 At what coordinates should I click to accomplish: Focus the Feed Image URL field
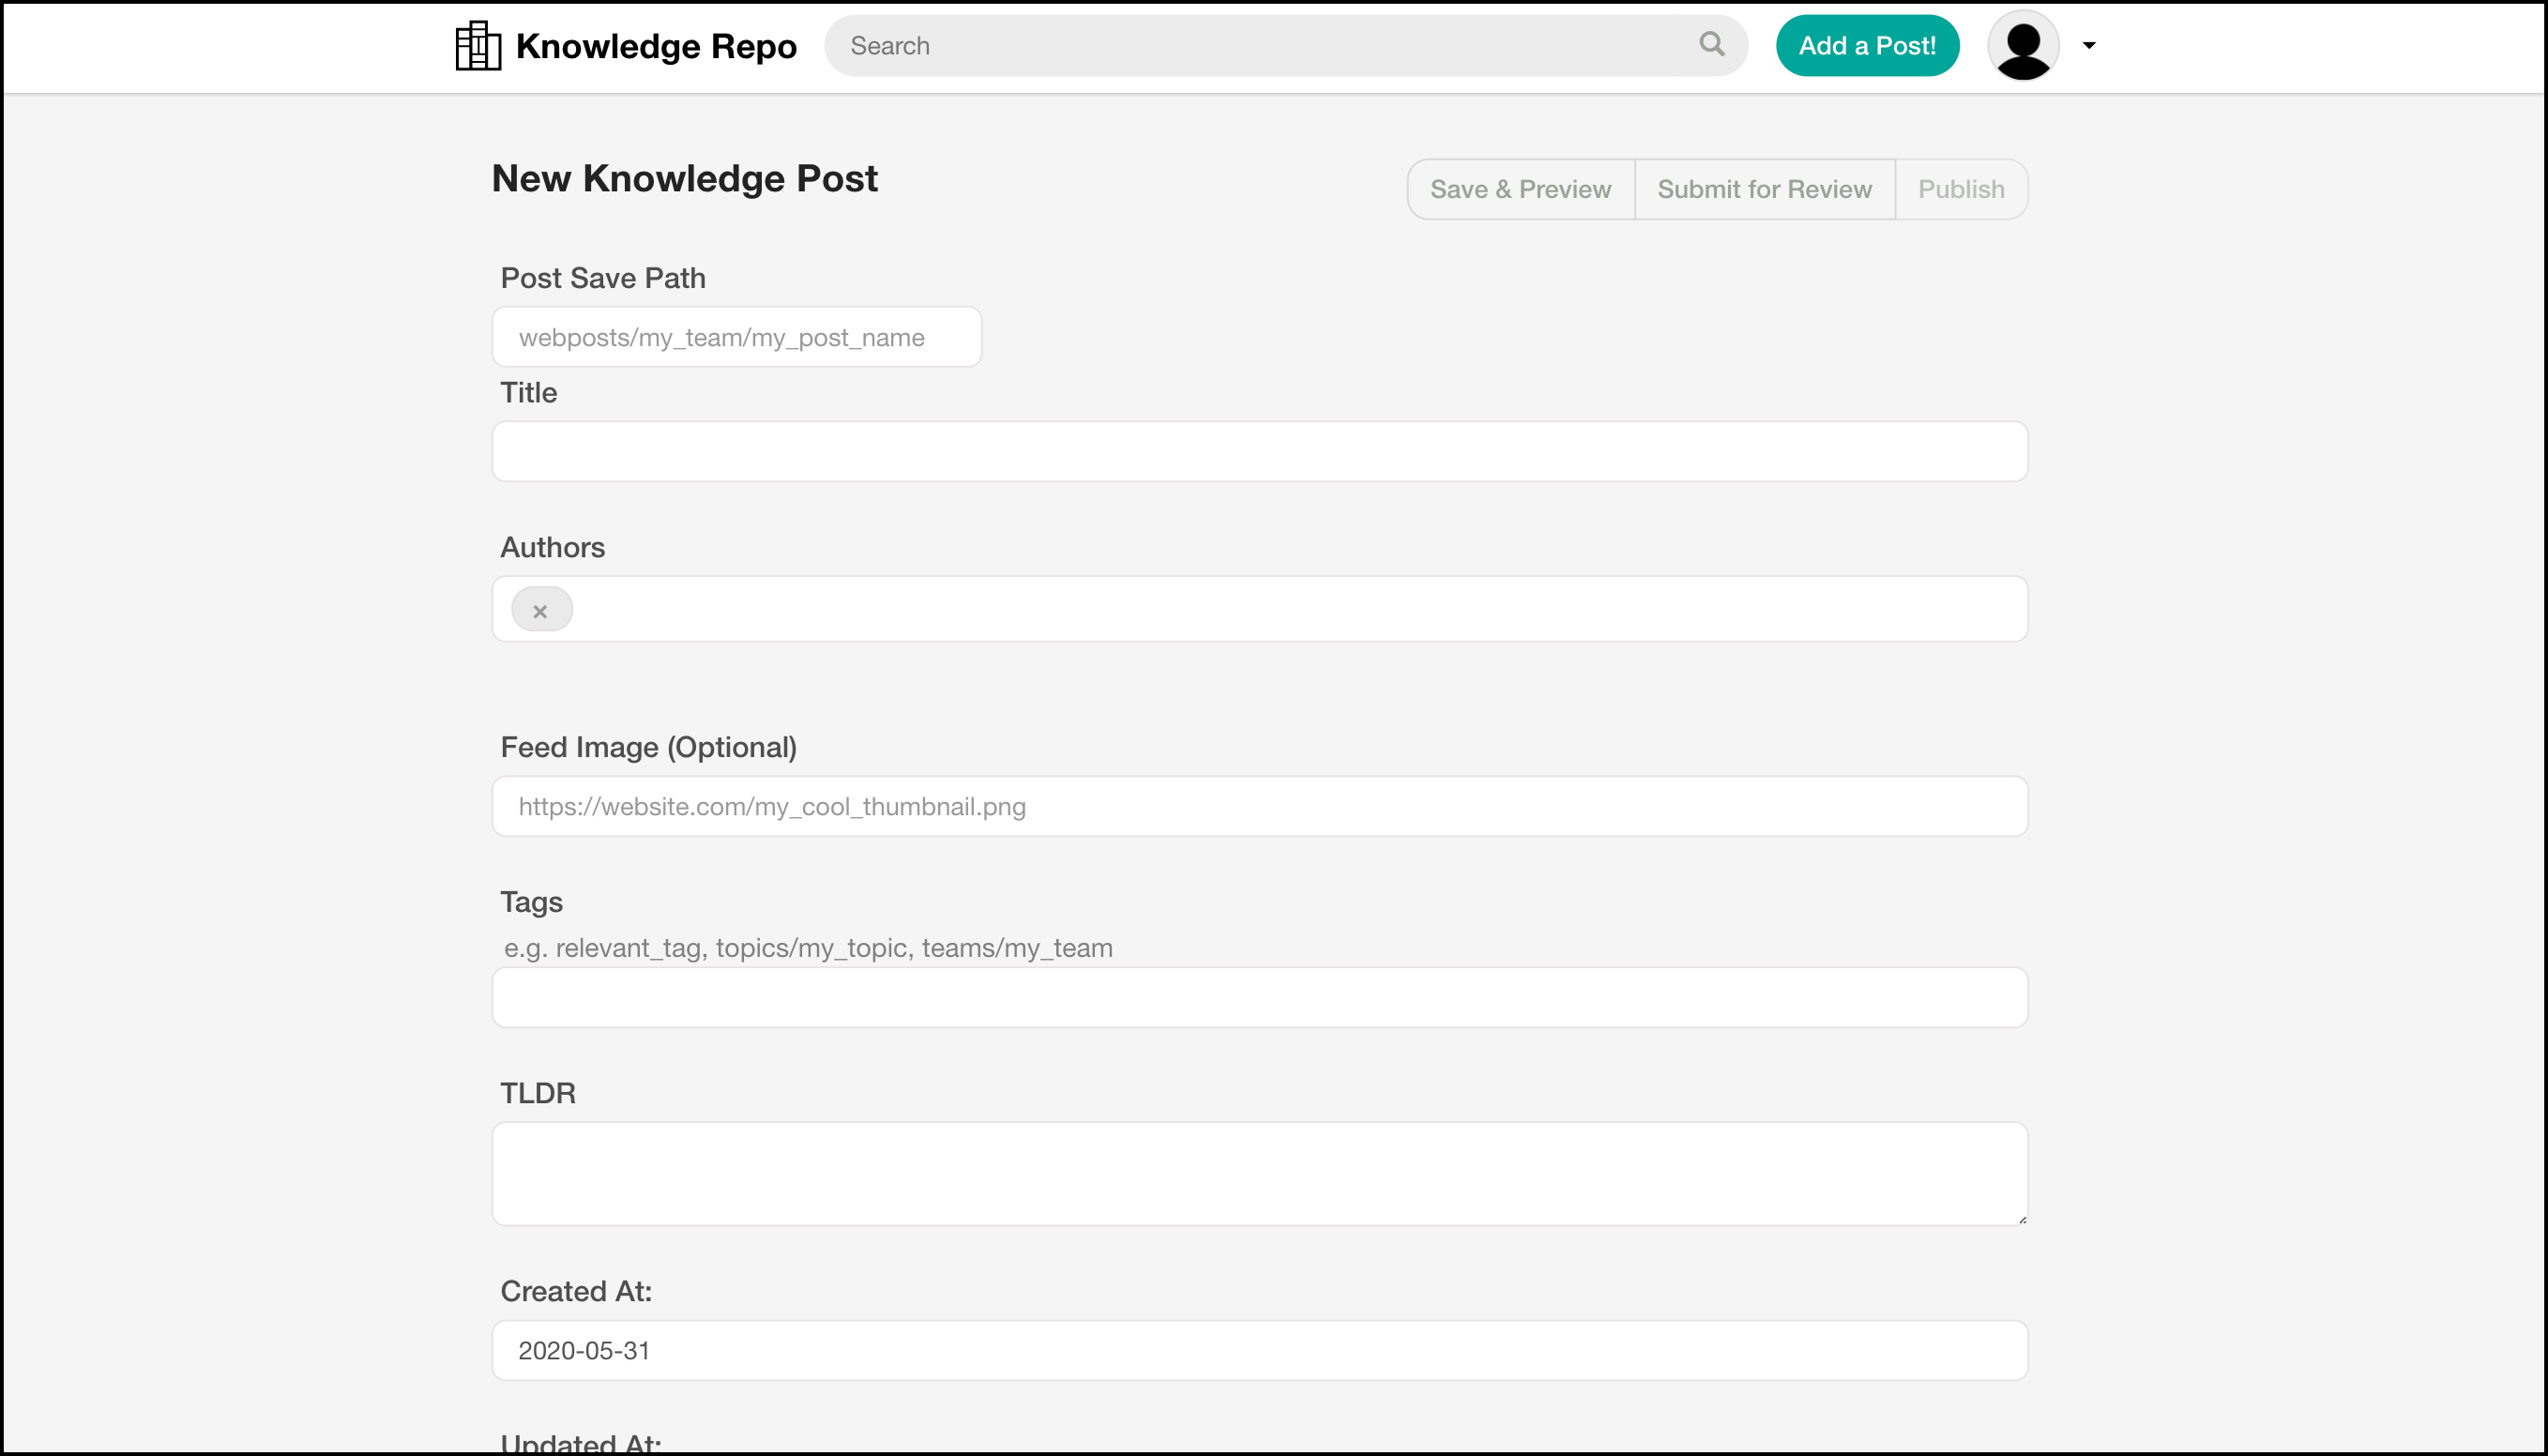pyautogui.click(x=1259, y=807)
